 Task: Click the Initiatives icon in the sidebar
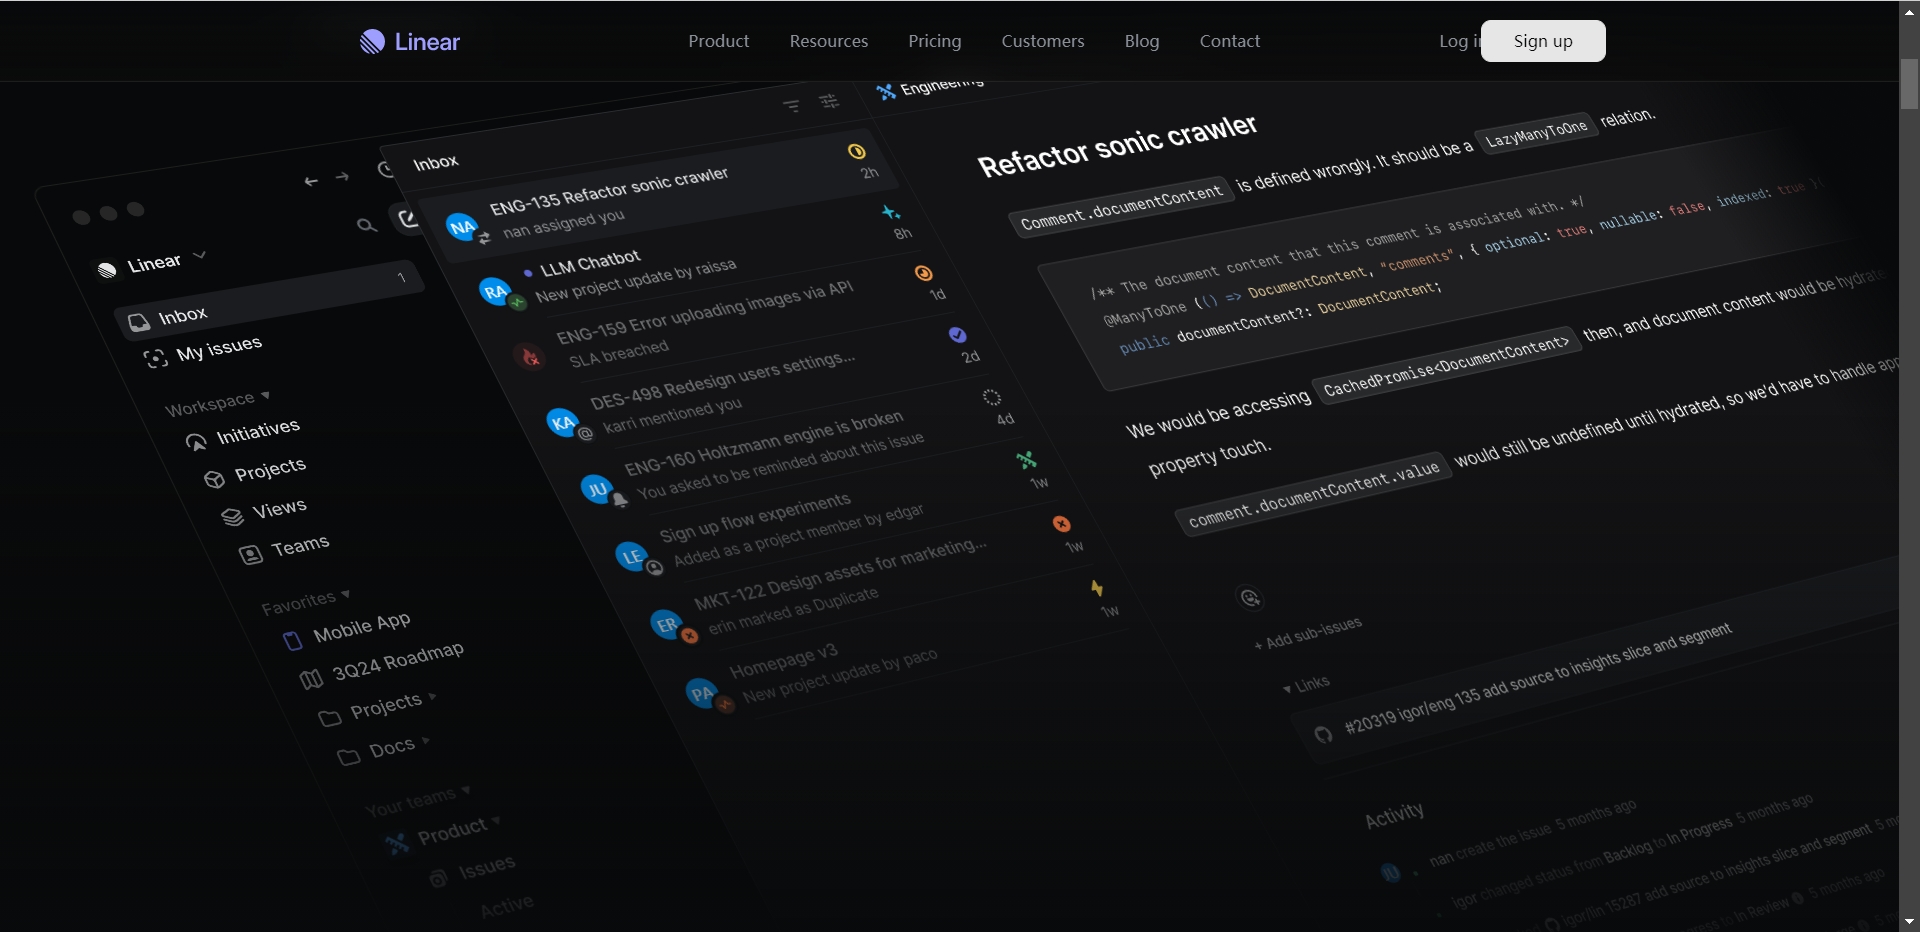[196, 442]
